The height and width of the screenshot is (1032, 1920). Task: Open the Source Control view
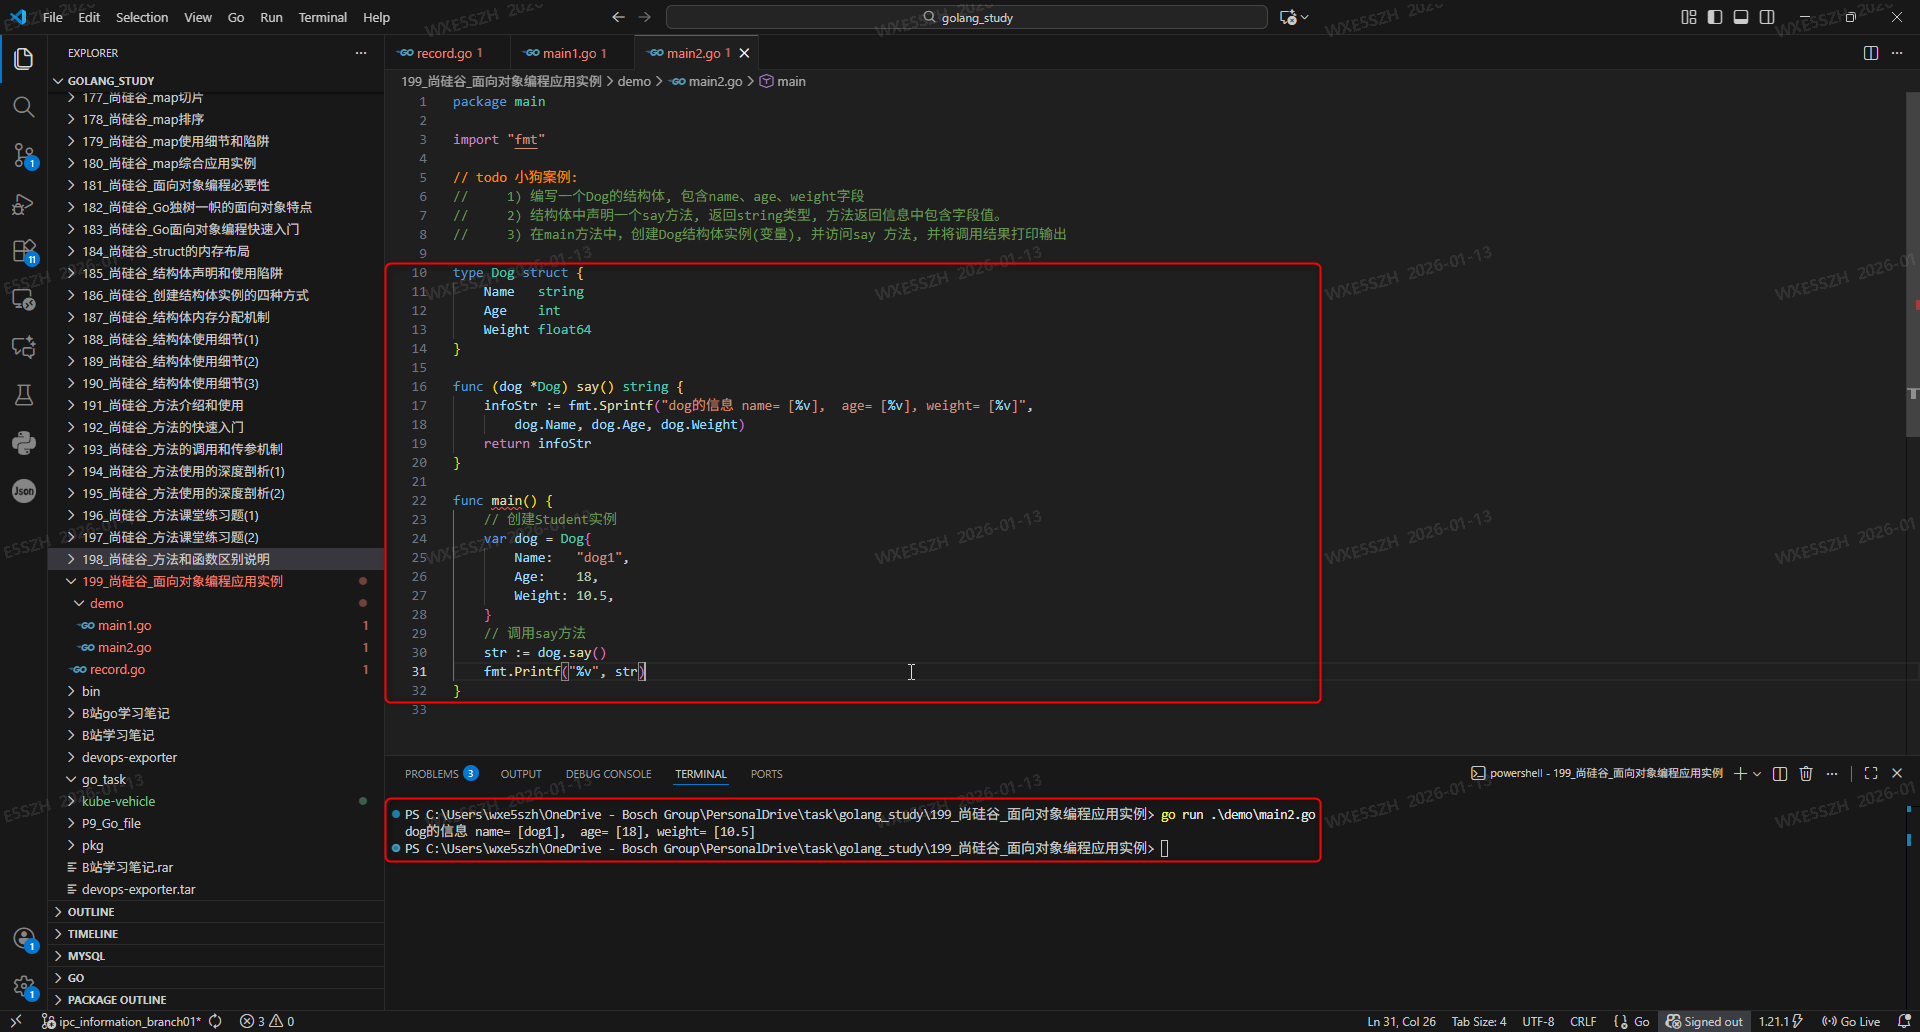pyautogui.click(x=24, y=155)
